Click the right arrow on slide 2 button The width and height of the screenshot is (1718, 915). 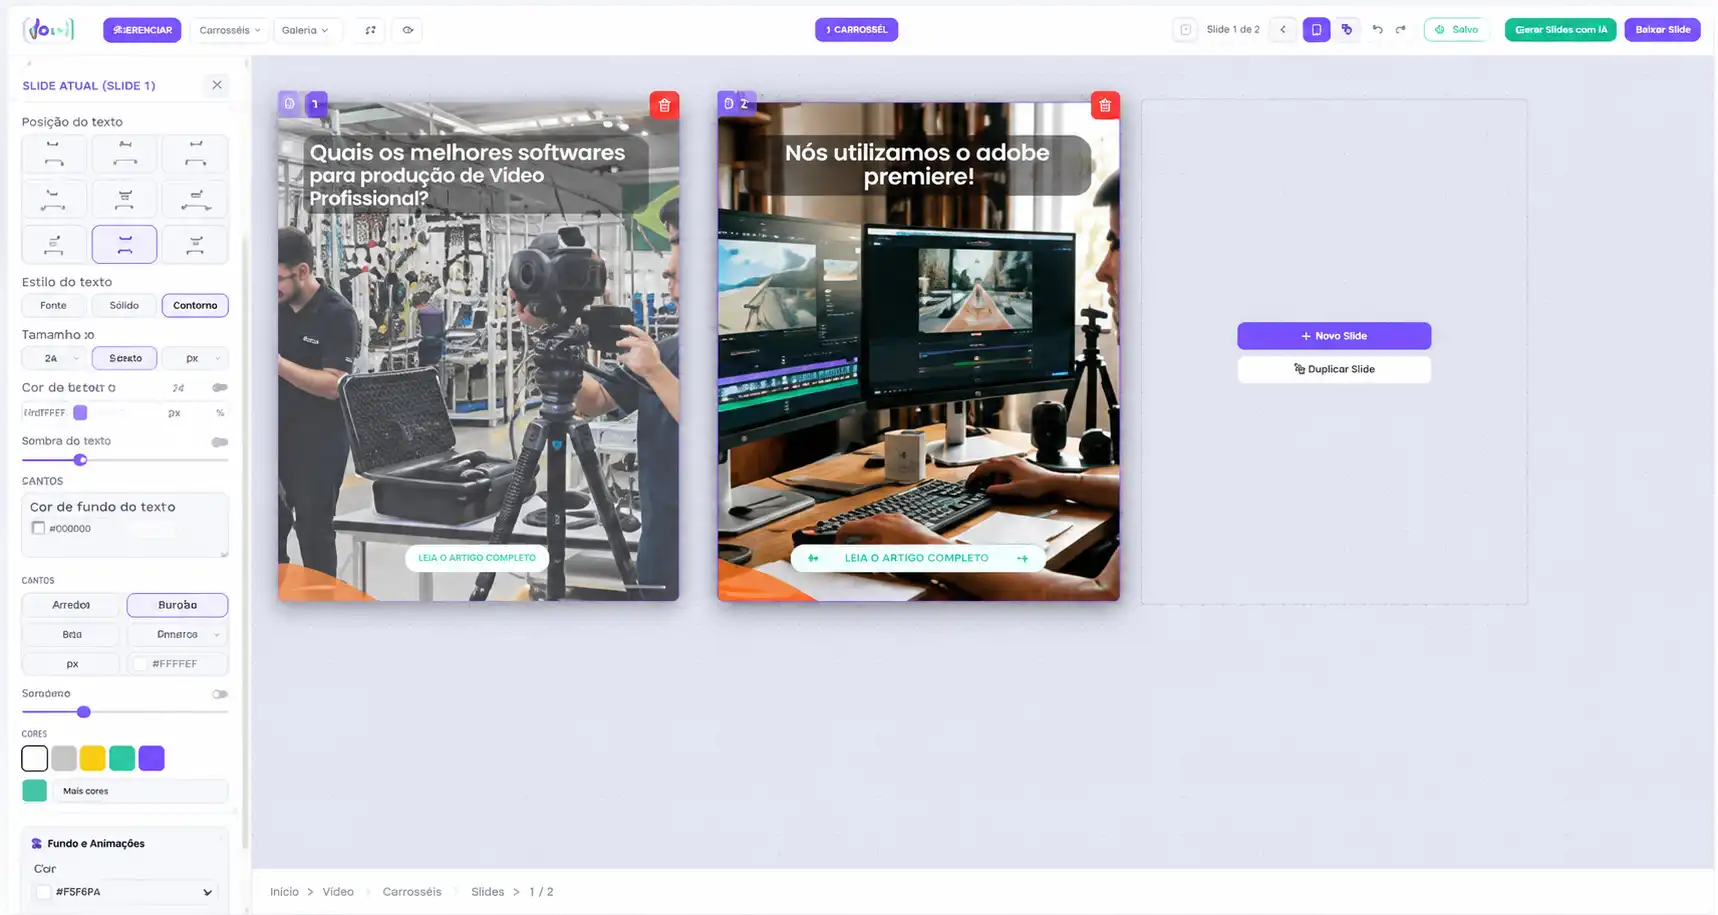coord(1022,558)
